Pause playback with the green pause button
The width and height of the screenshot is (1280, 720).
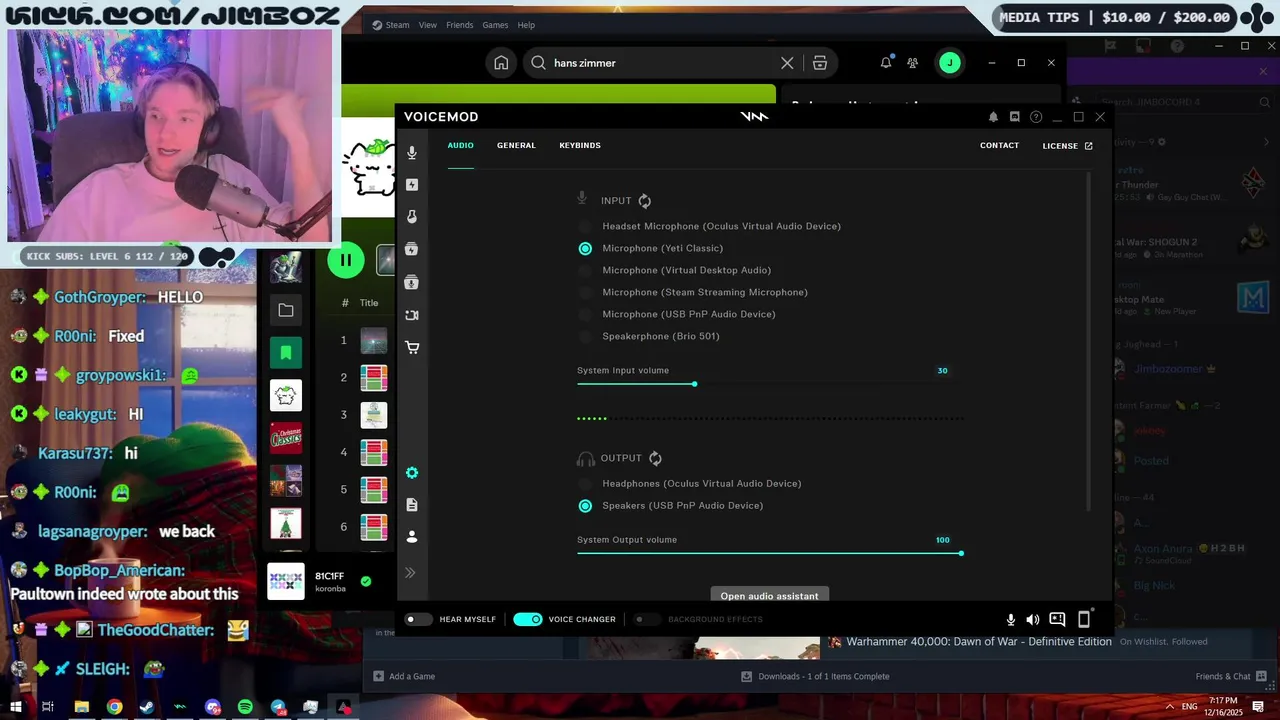click(345, 260)
